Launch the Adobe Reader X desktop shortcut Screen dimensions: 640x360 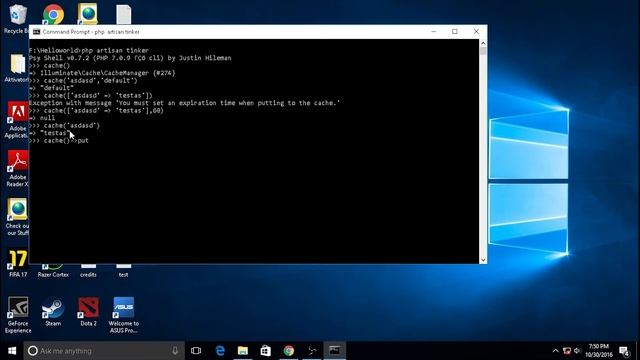[x=17, y=169]
